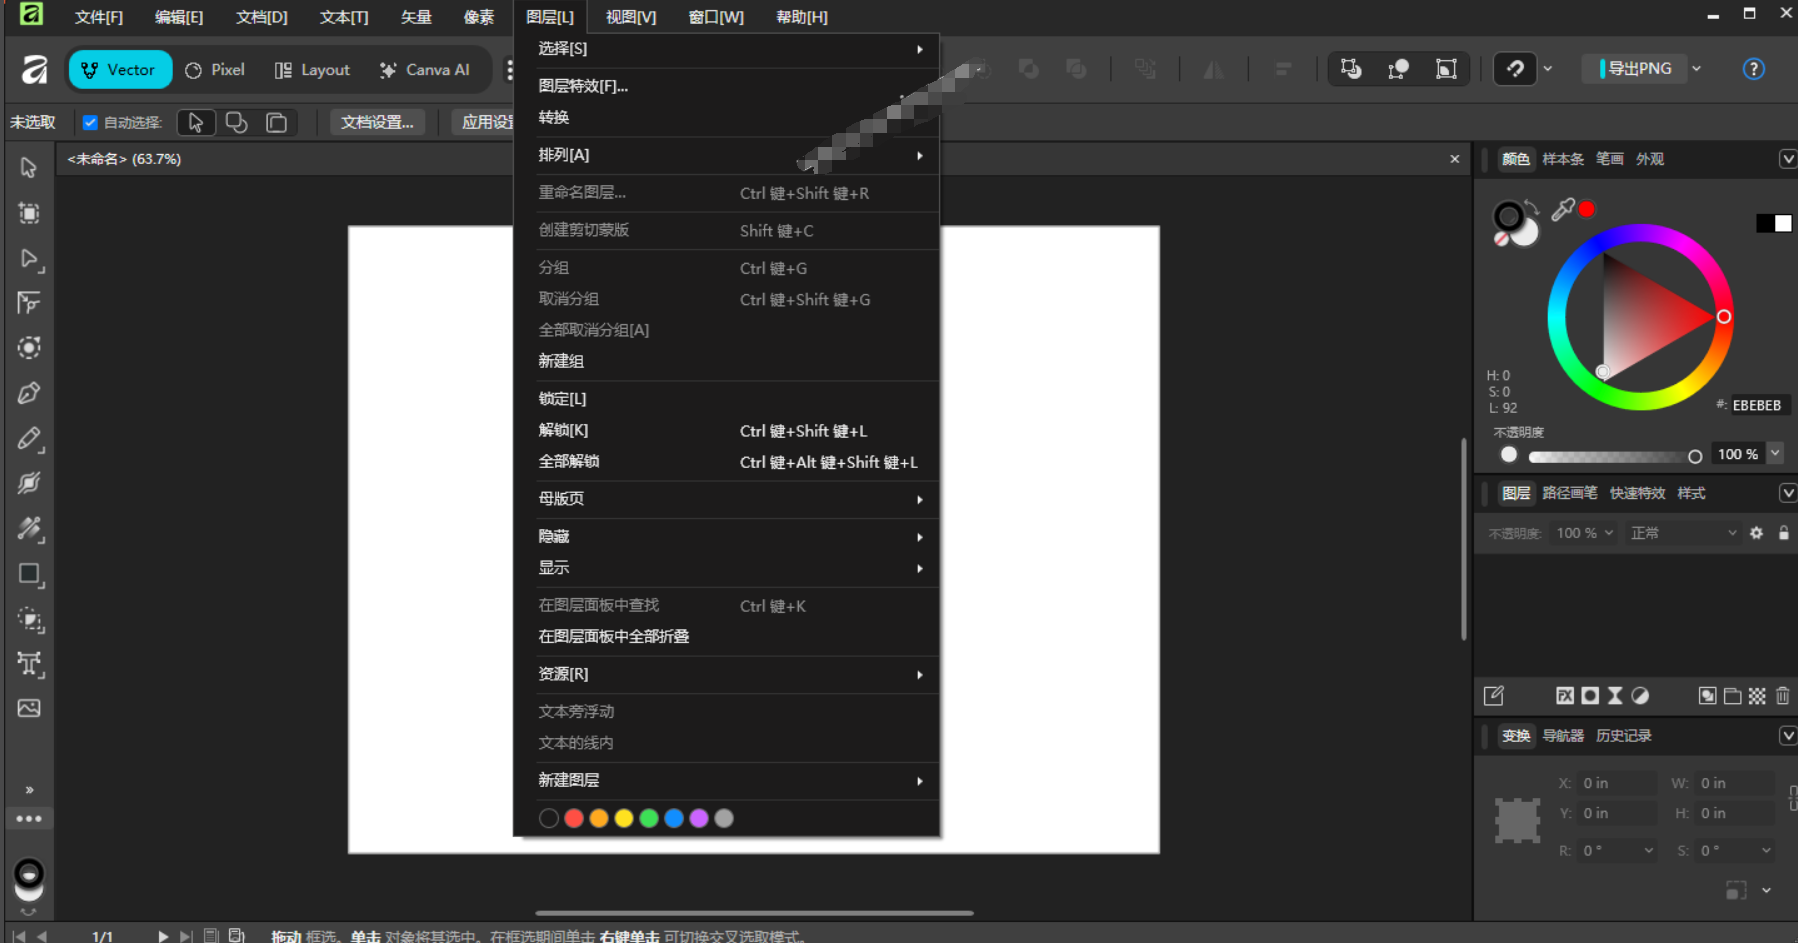Click the help question mark icon
Screen dimensions: 1798x943
coord(1753,69)
